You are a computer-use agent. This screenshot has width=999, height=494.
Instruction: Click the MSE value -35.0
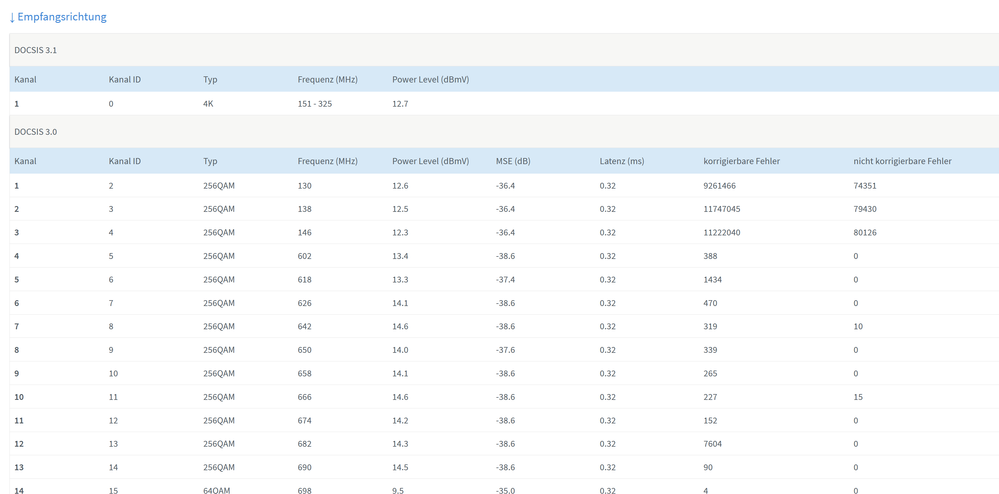(505, 490)
